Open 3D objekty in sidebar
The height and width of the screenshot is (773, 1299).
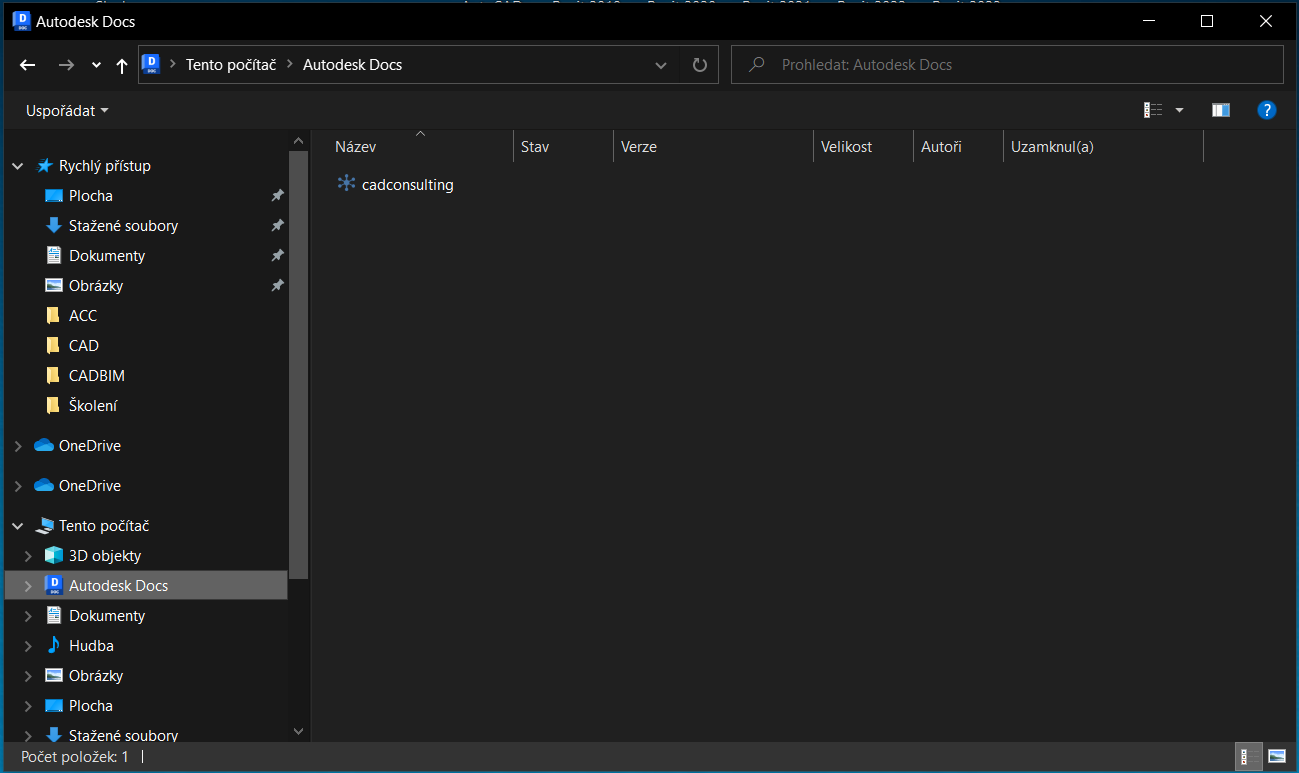click(x=104, y=556)
